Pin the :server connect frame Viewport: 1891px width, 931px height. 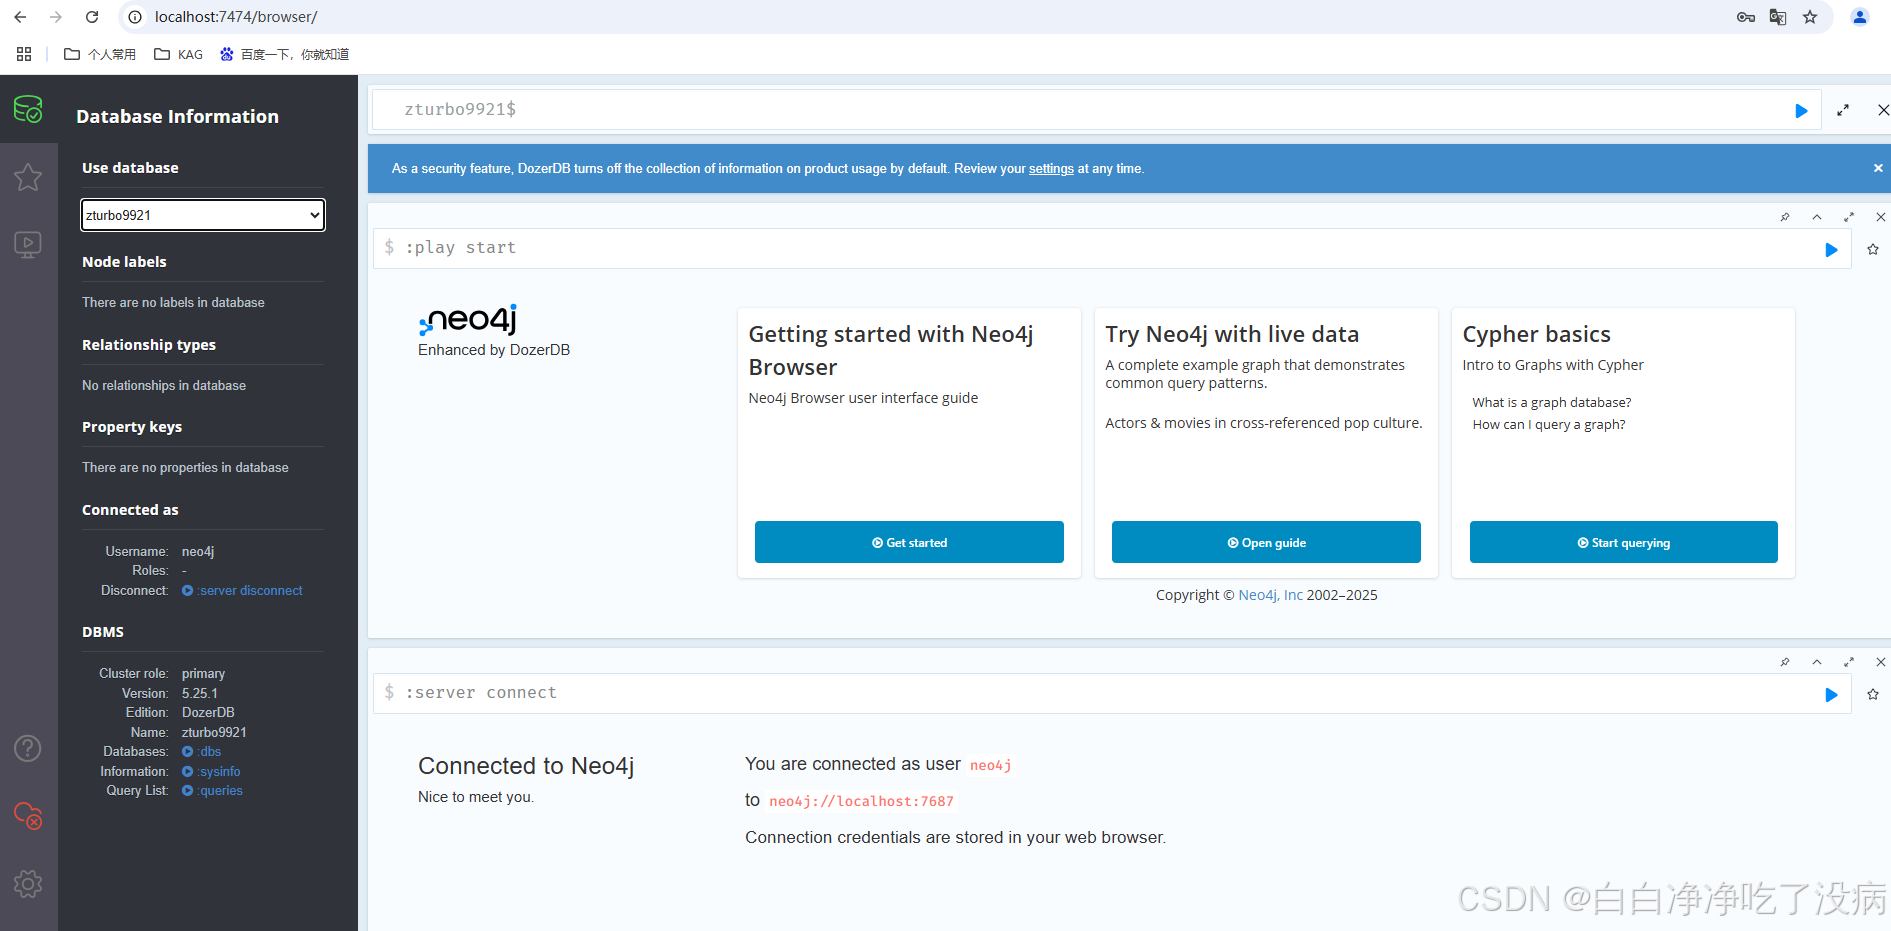(1785, 662)
